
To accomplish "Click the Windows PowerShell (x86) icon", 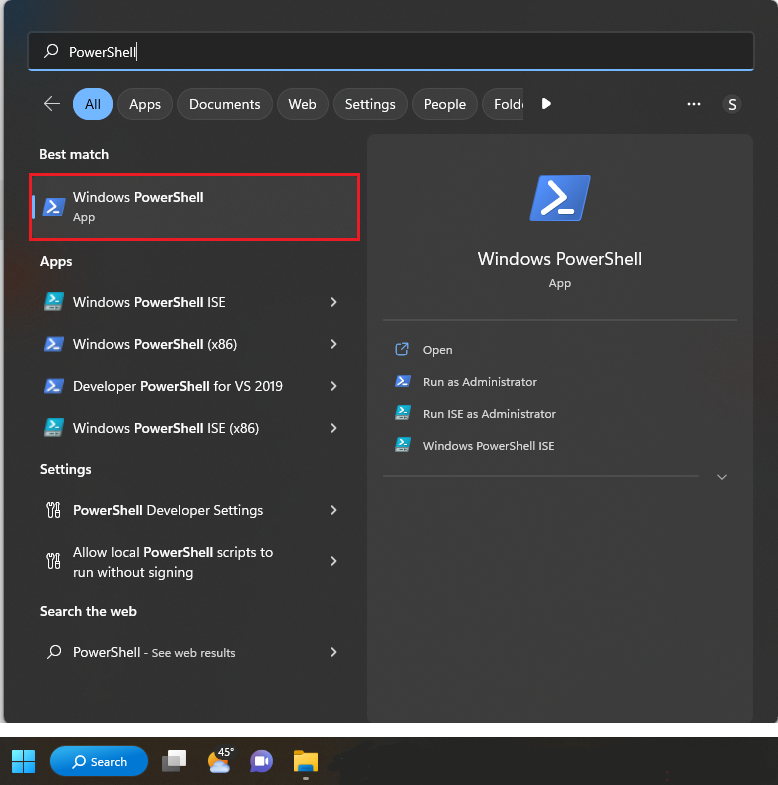I will pyautogui.click(x=54, y=344).
